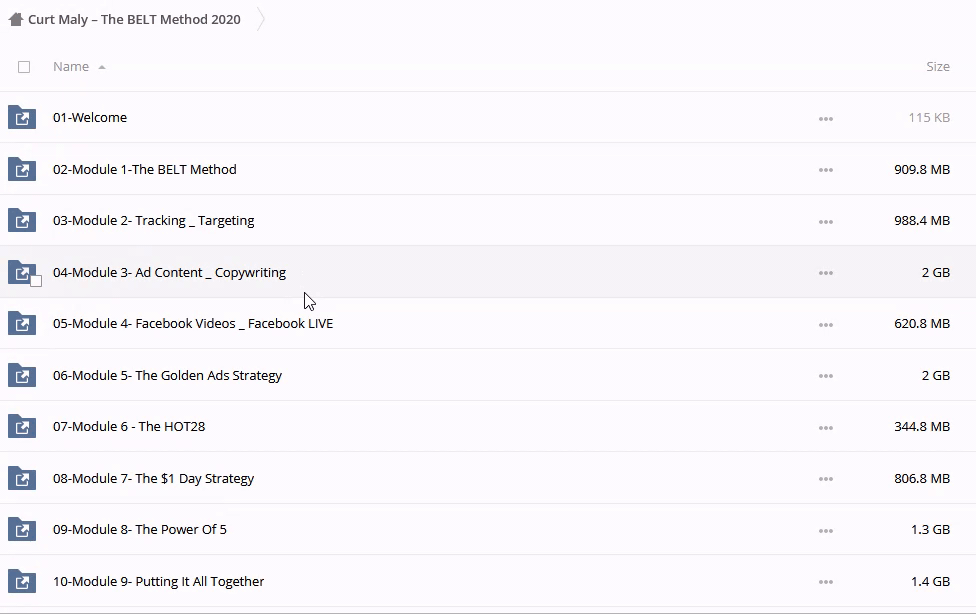Open the 10-Module 9- Putting It All Together folder
Image resolution: width=976 pixels, height=614 pixels.
pos(158,581)
